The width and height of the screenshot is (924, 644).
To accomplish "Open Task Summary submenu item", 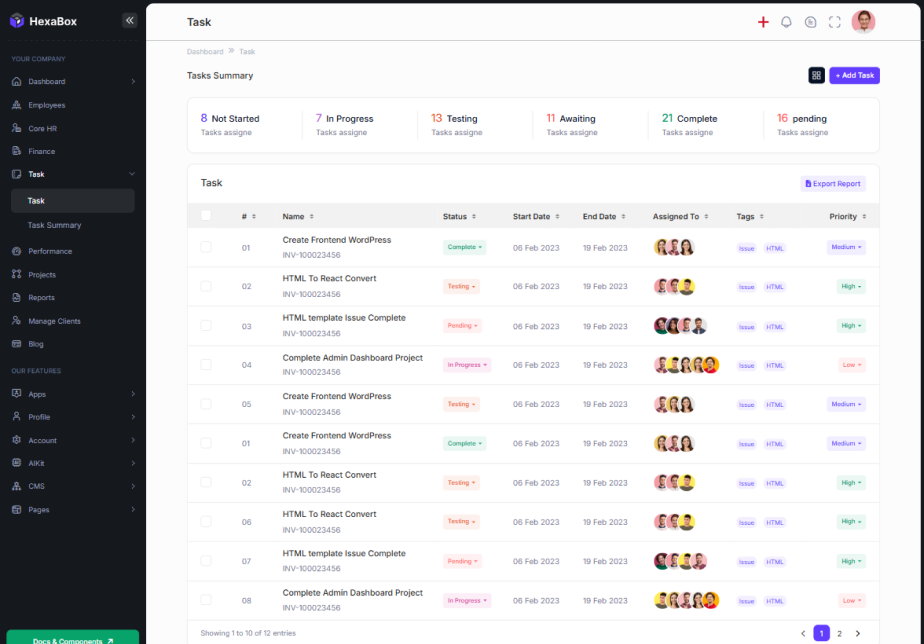I will tap(55, 225).
